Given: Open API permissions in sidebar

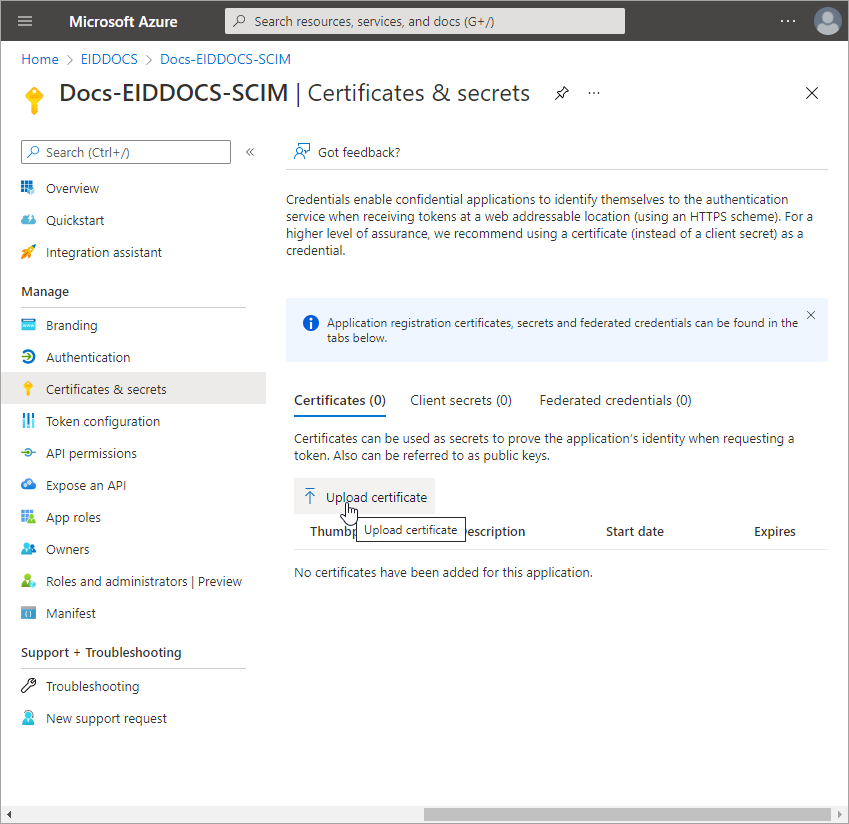Looking at the screenshot, I should 91,453.
